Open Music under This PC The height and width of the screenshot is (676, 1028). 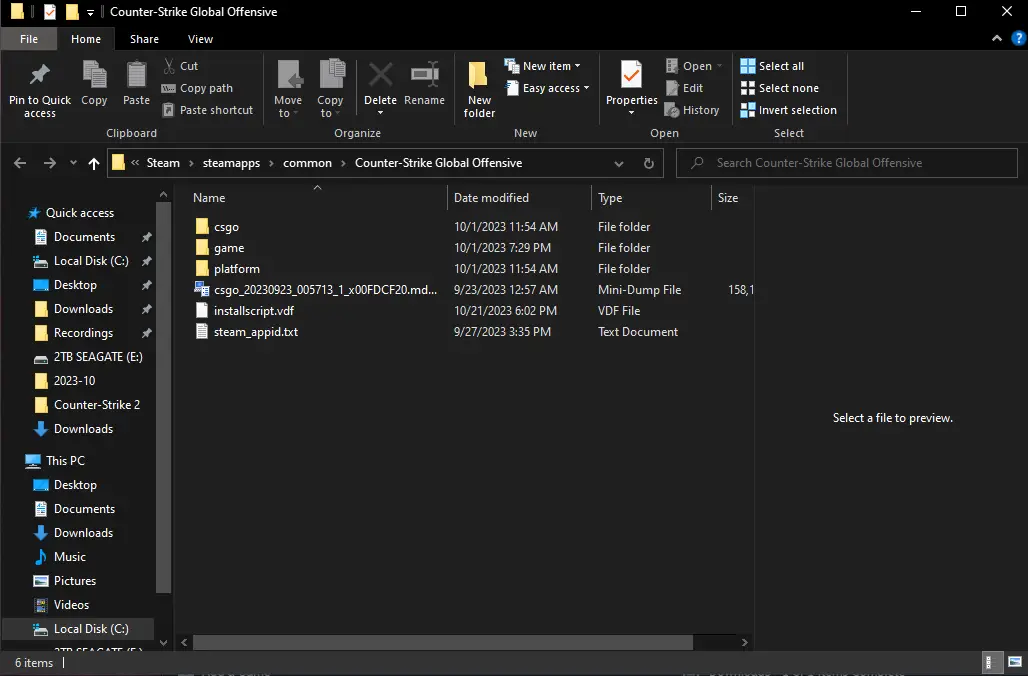tap(69, 557)
